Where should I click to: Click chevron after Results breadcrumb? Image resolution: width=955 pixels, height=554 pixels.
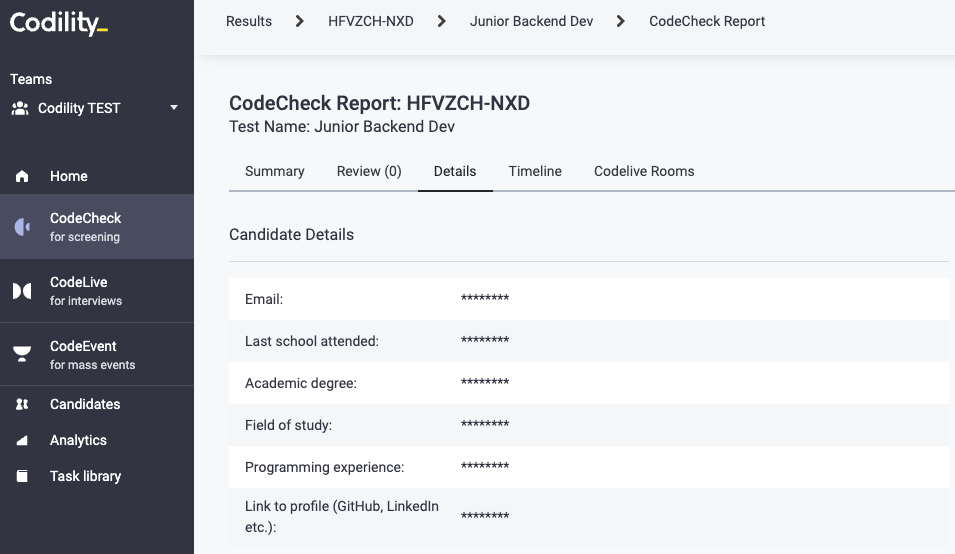[299, 21]
